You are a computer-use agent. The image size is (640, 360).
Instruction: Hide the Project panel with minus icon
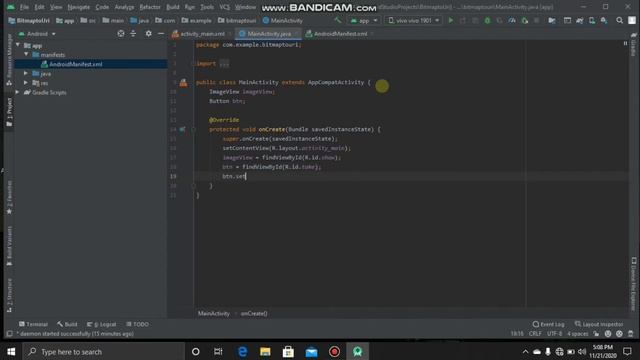tap(161, 33)
